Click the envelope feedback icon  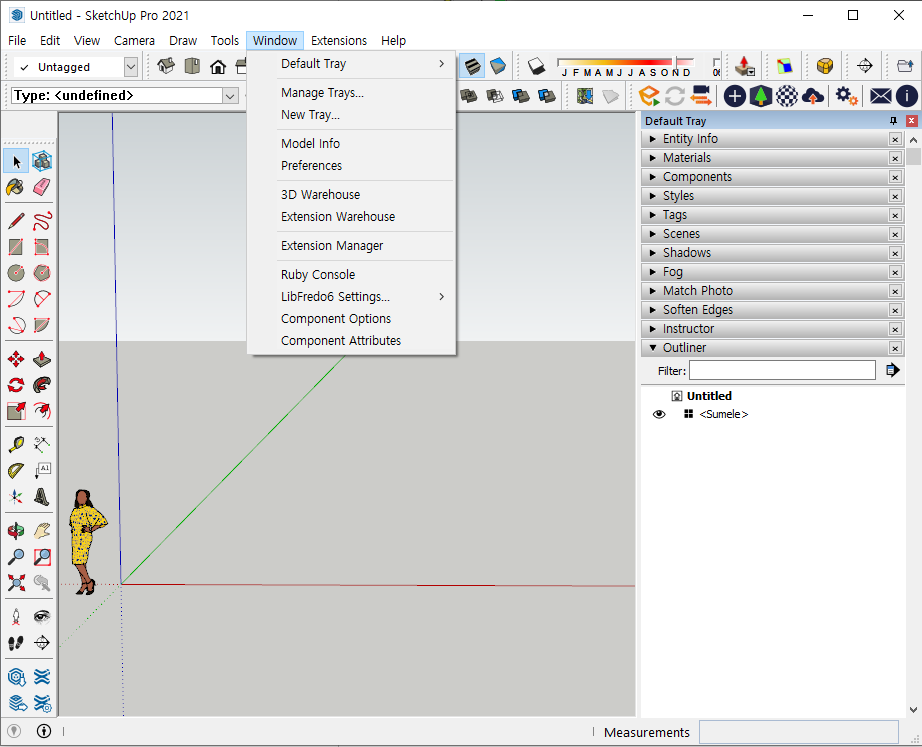880,95
